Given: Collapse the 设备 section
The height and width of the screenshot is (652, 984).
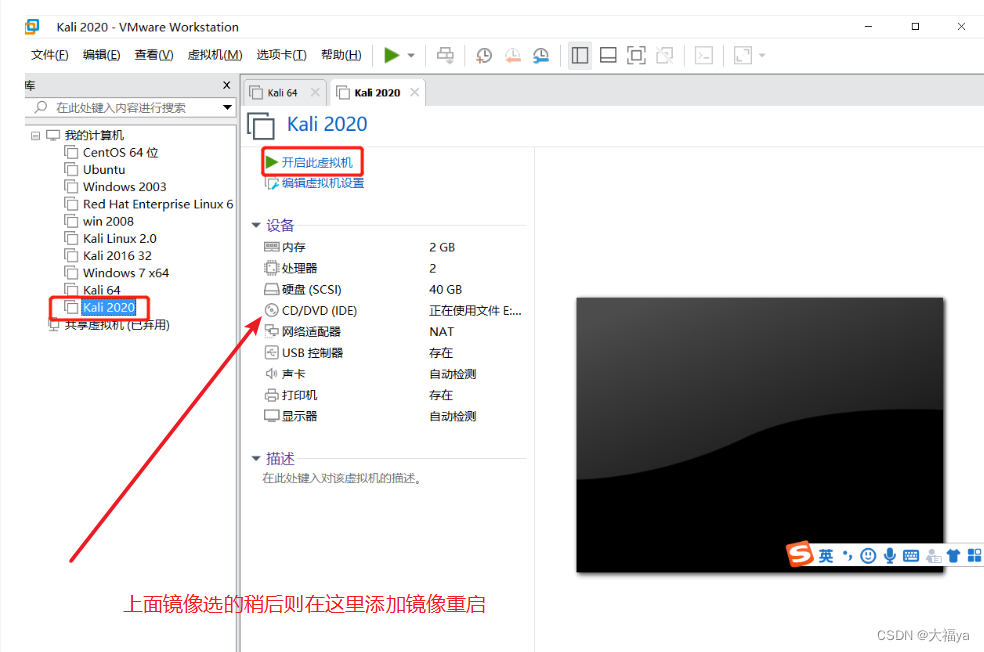Looking at the screenshot, I should (256, 225).
